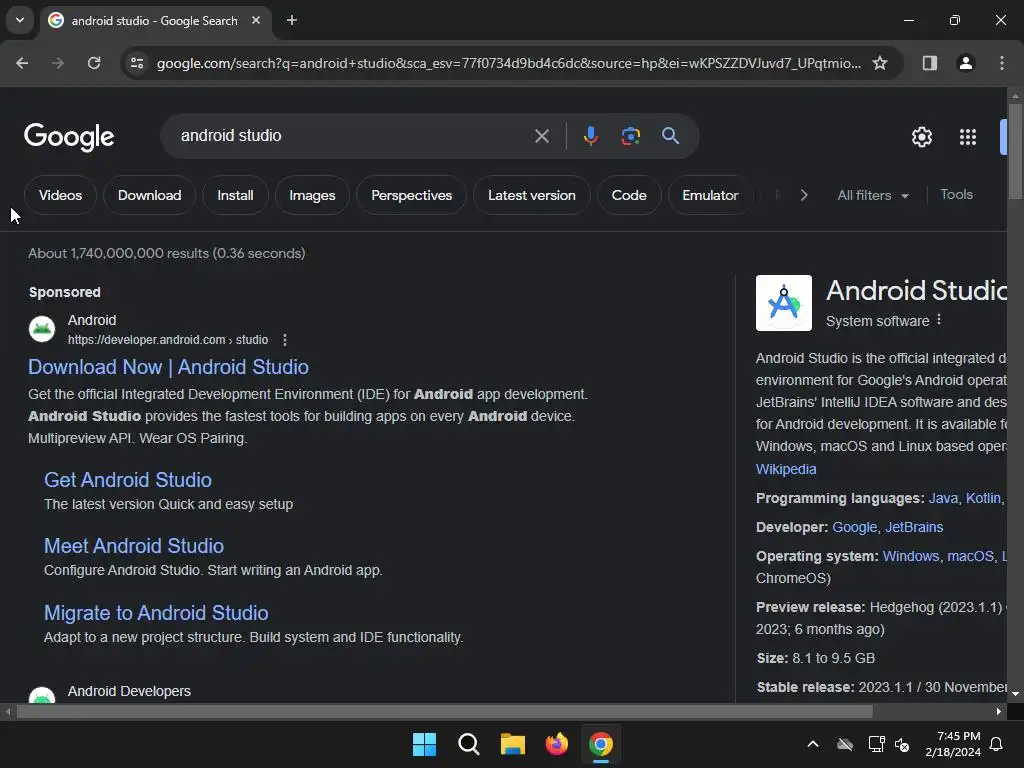
Task: View site information icon in address bar
Action: point(137,63)
